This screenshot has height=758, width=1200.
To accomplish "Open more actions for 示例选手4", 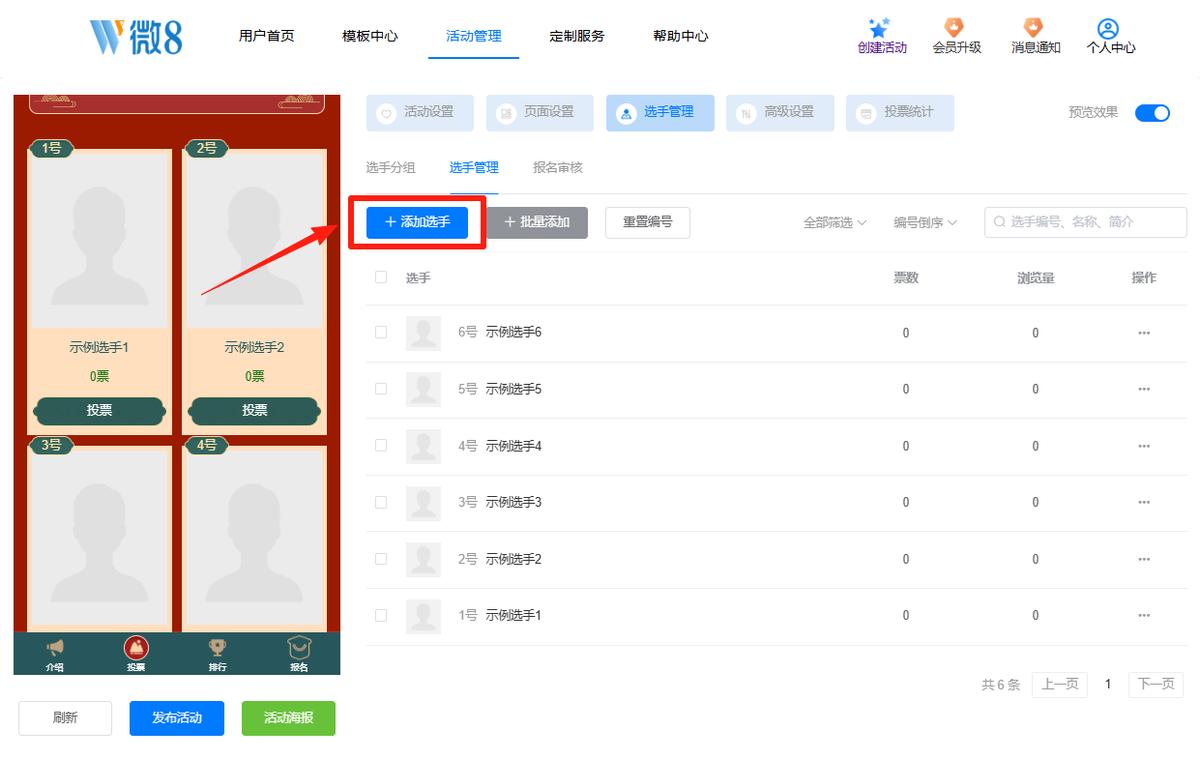I will (1144, 446).
